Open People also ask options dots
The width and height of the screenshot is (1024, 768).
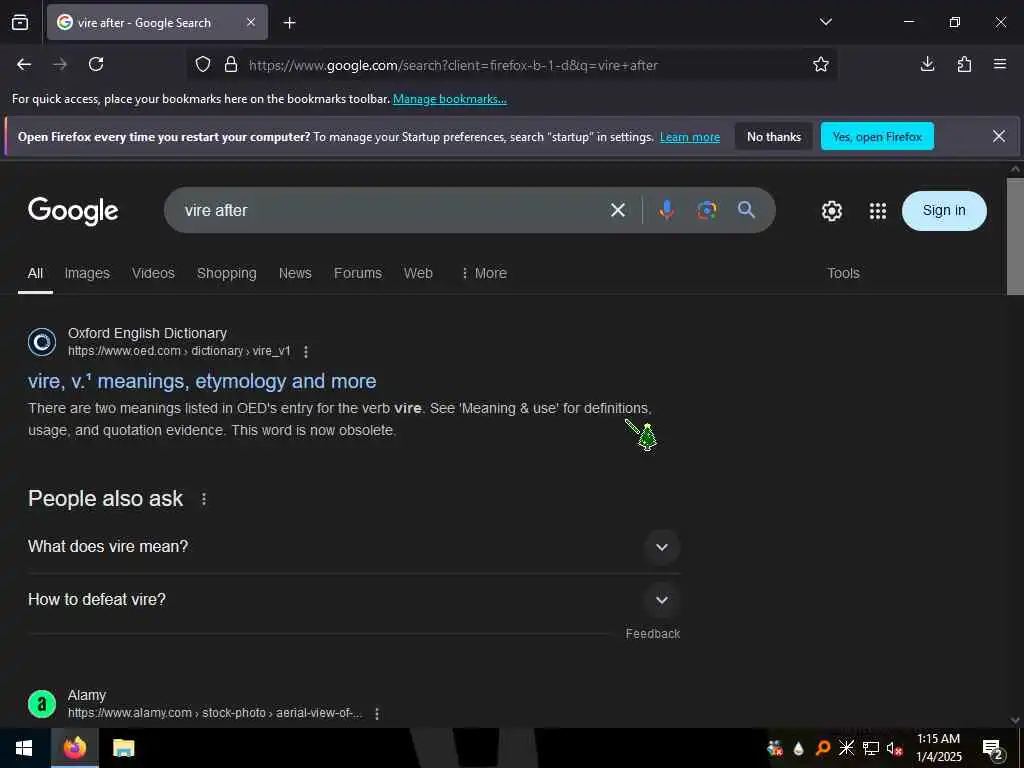tap(204, 499)
